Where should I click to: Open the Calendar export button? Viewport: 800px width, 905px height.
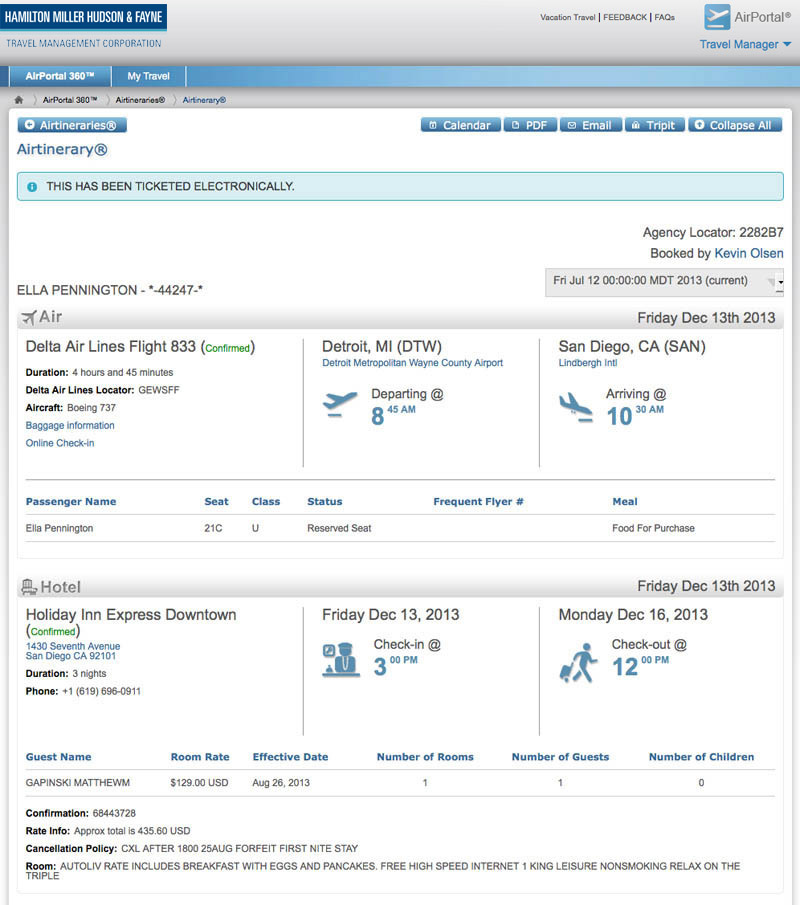461,125
